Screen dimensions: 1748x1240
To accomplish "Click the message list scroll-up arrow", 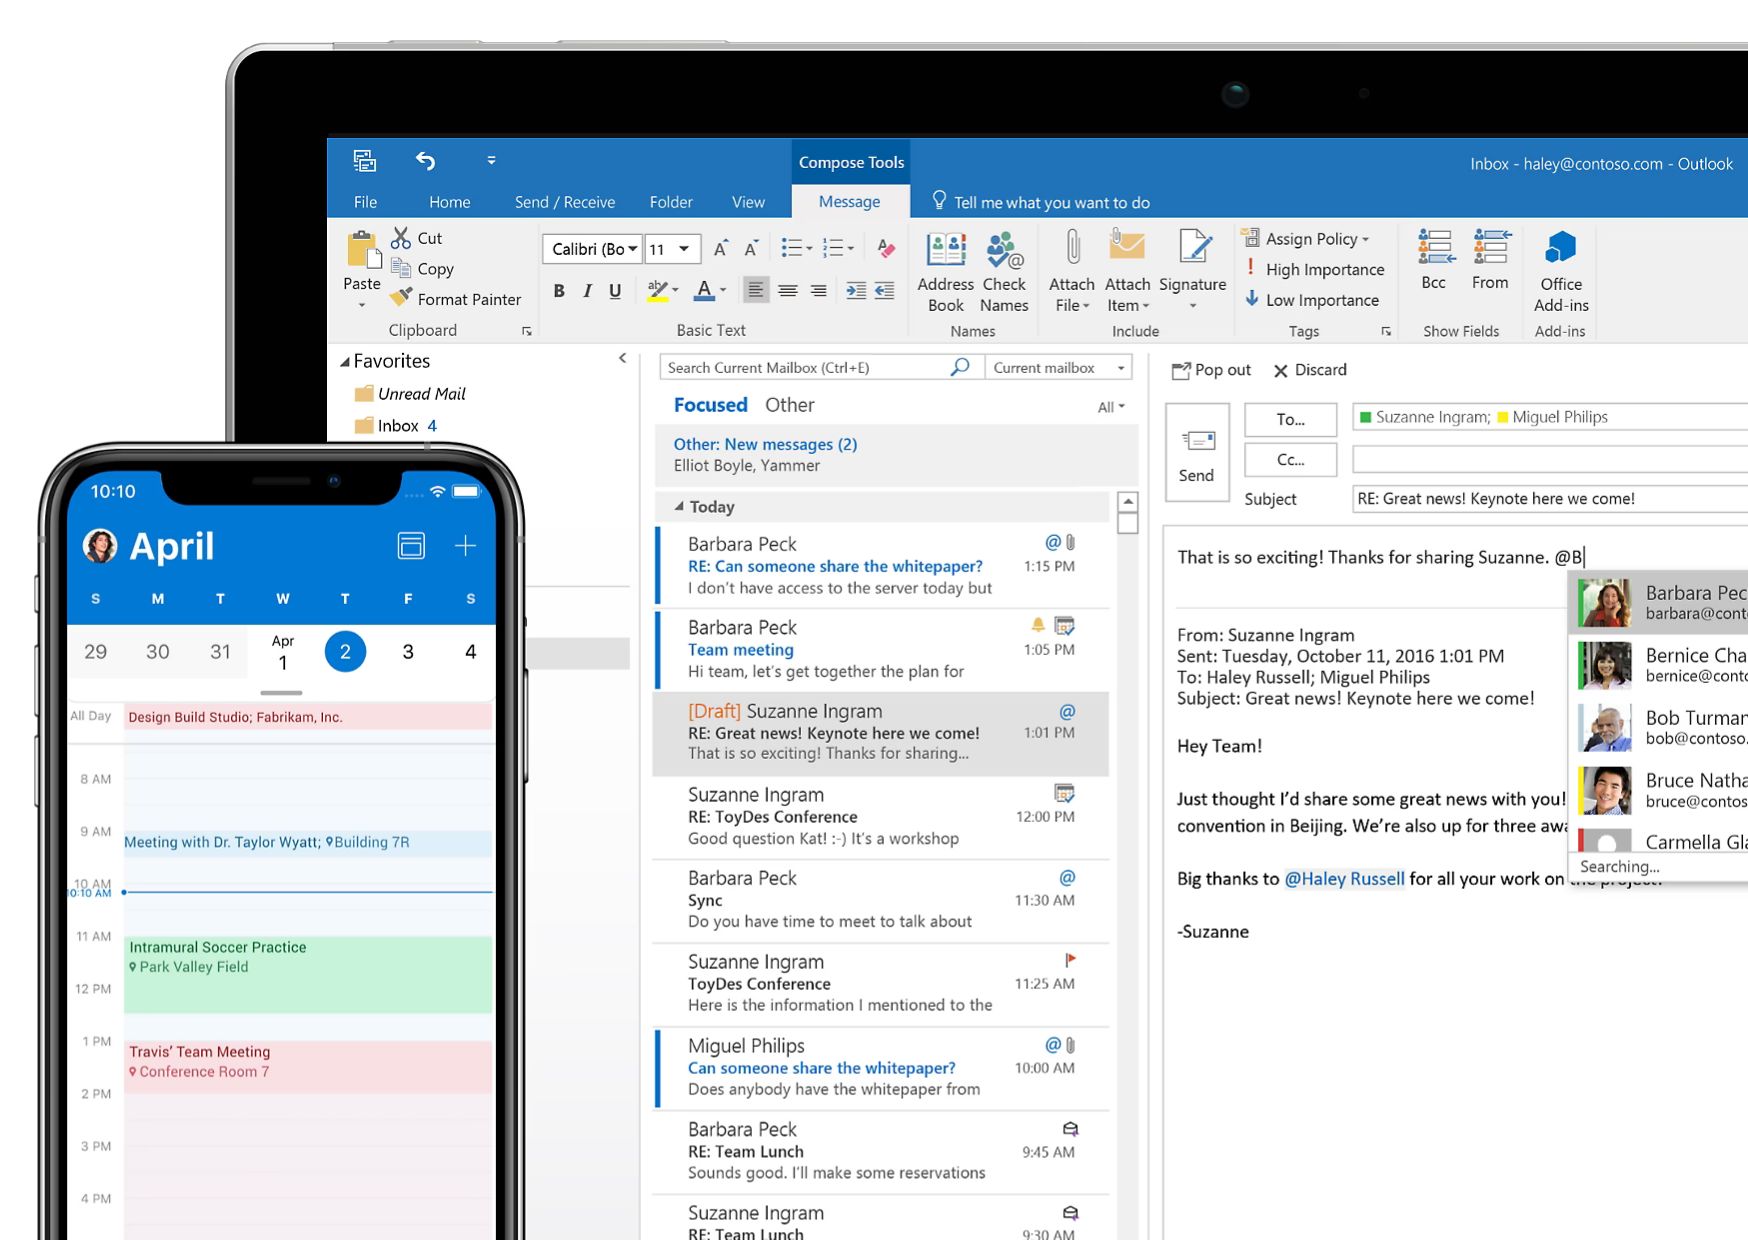I will point(1128,502).
